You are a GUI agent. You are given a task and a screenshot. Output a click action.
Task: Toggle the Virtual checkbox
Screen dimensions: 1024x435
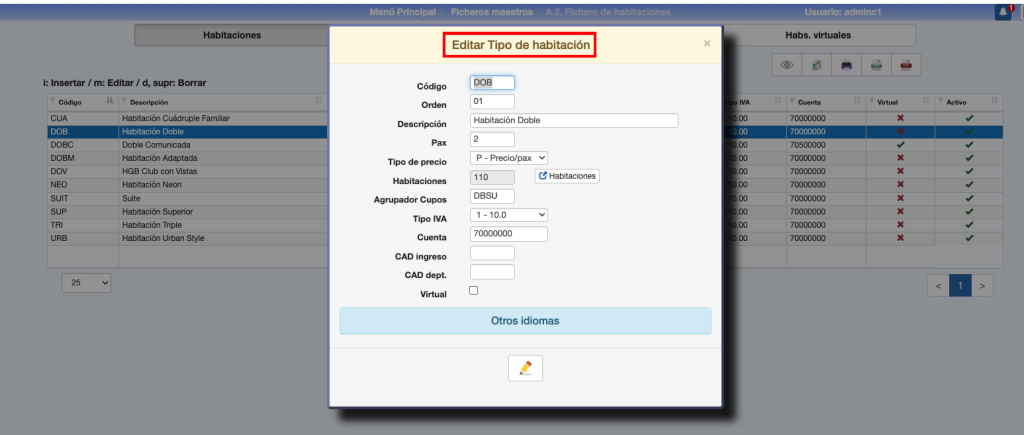tap(474, 291)
